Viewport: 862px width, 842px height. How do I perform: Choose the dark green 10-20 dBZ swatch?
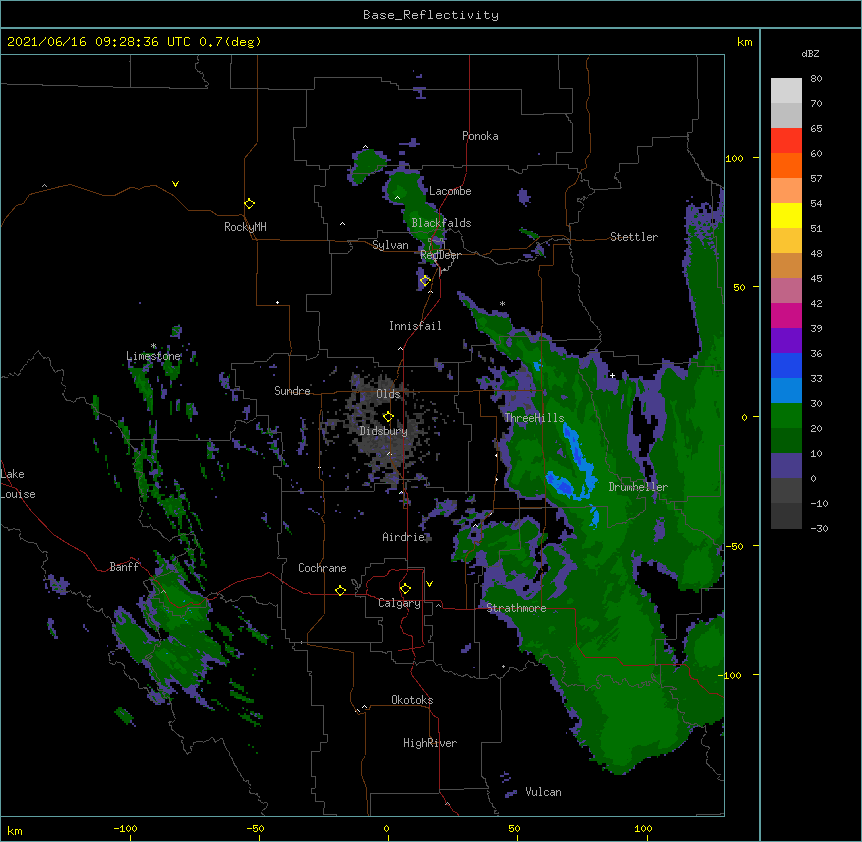(786, 441)
